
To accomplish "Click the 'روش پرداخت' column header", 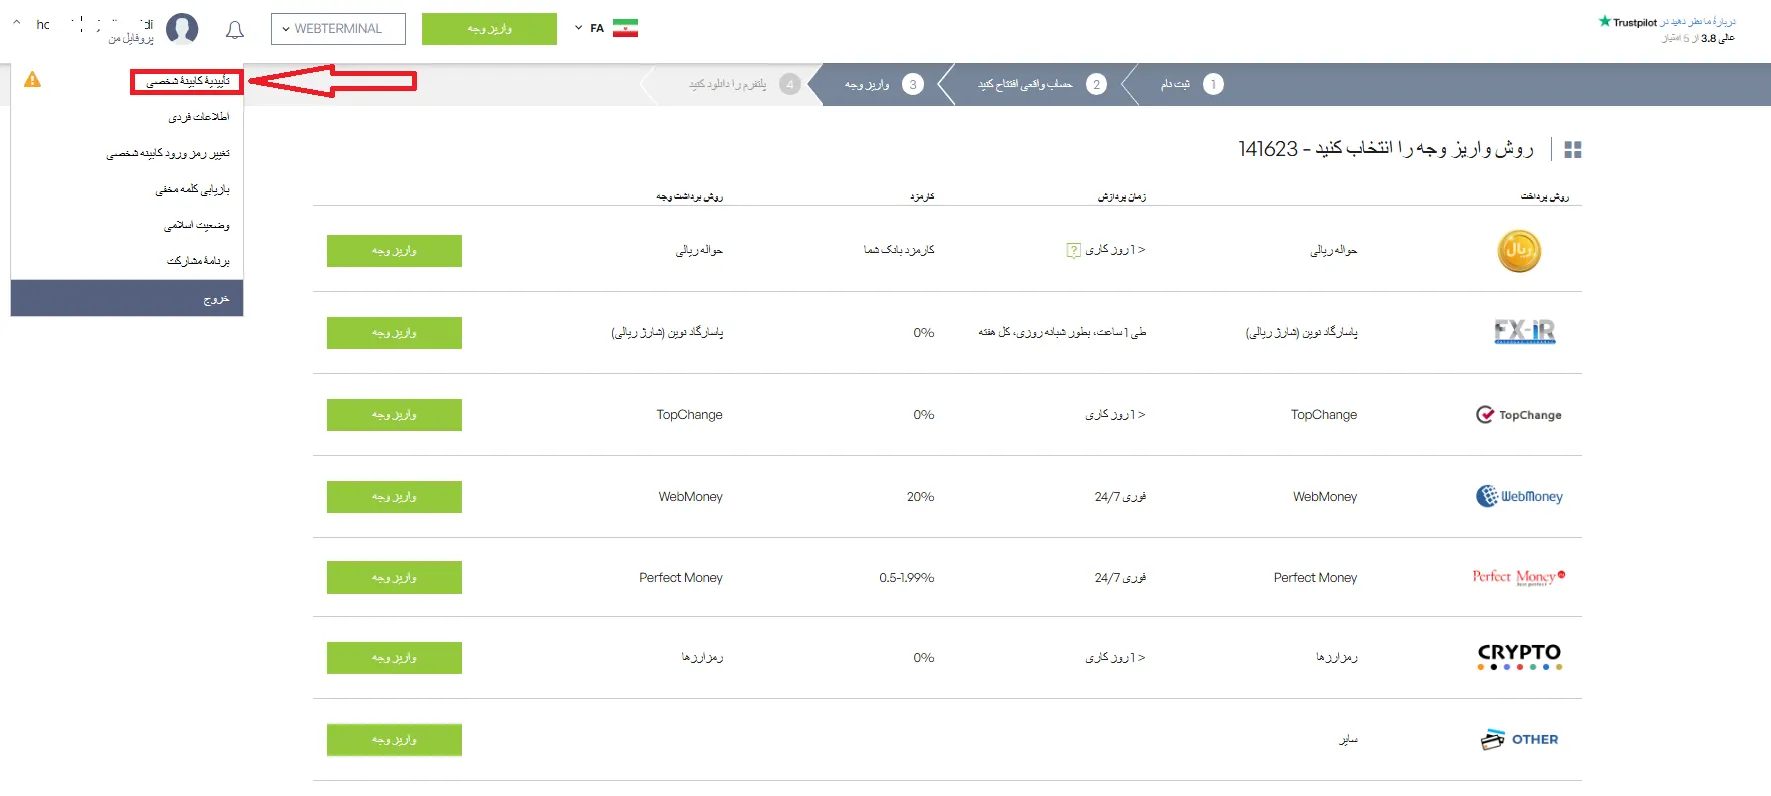I will (x=1545, y=197).
